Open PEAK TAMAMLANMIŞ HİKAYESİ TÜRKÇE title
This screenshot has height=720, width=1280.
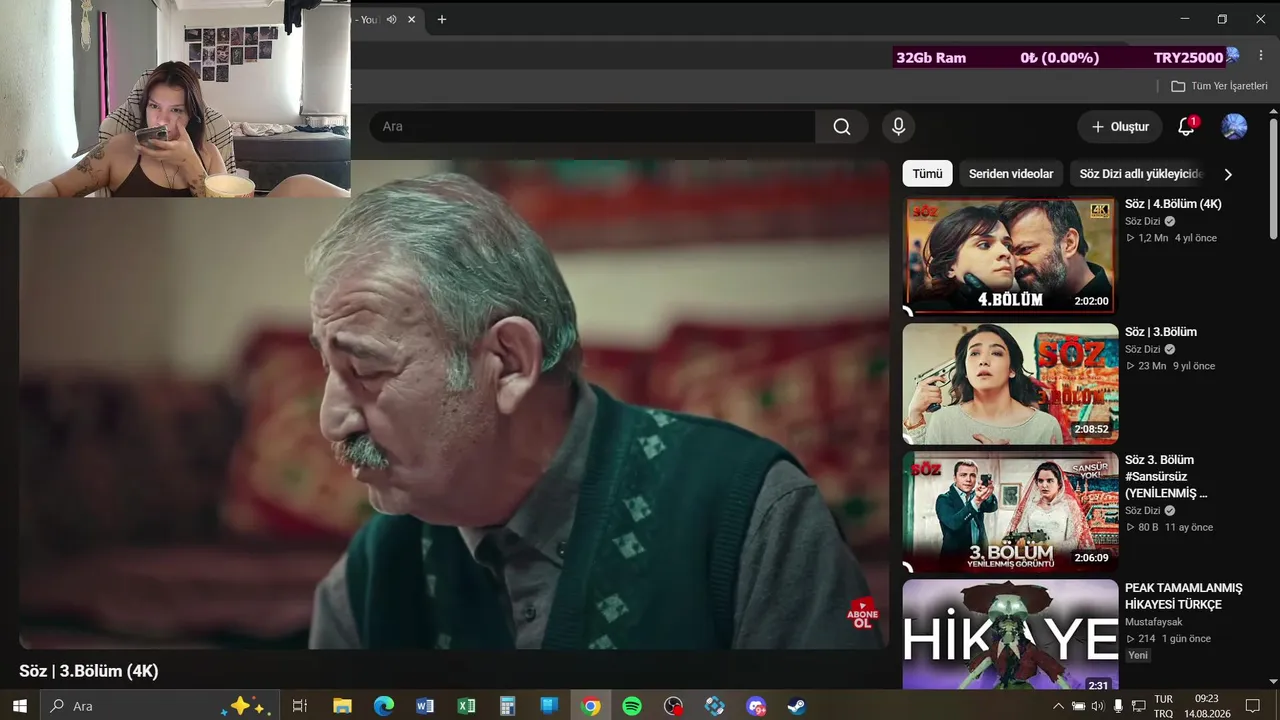[x=1184, y=596]
